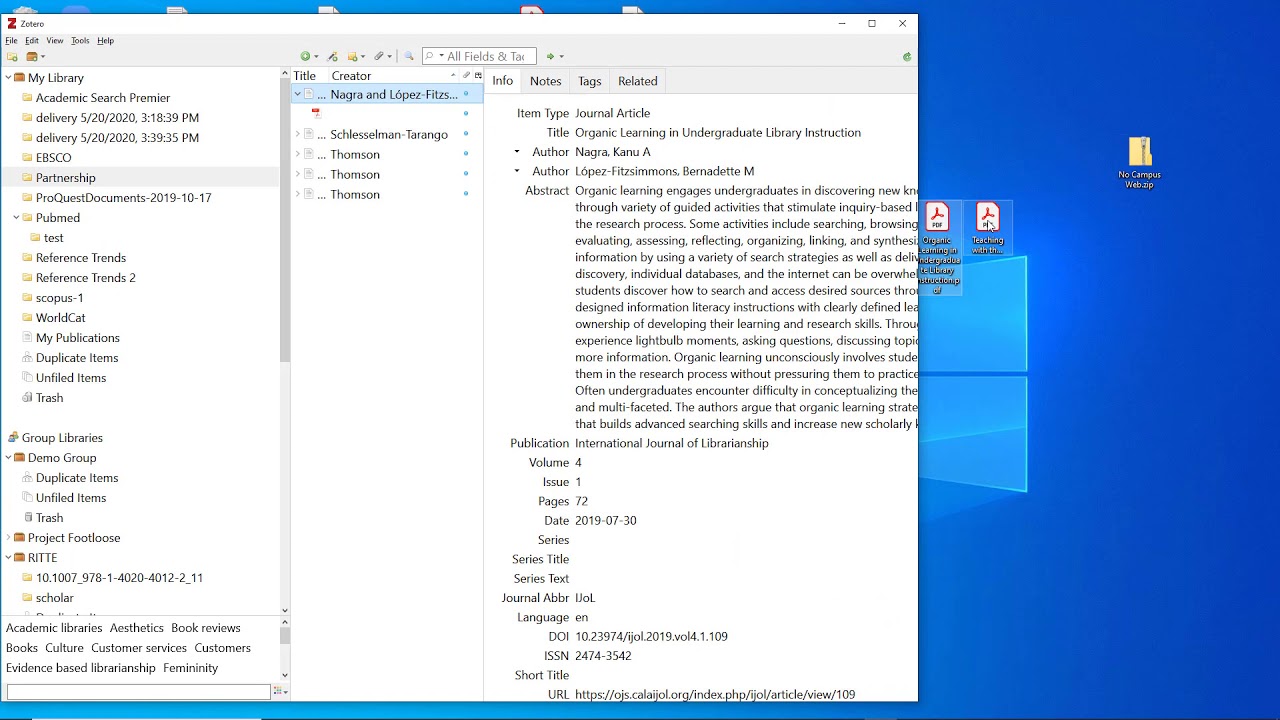Click the DOI field label
Screen dimensions: 1280x720
point(559,637)
